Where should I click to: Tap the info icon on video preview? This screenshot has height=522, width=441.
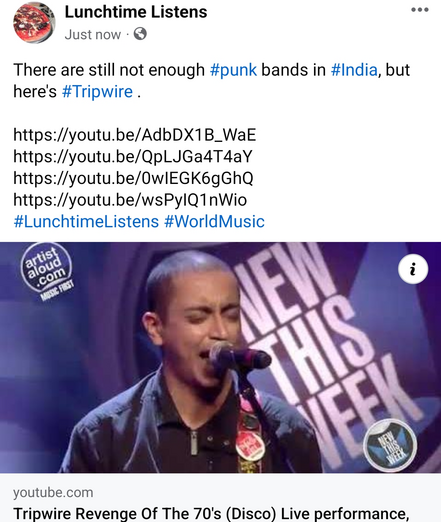tap(413, 269)
